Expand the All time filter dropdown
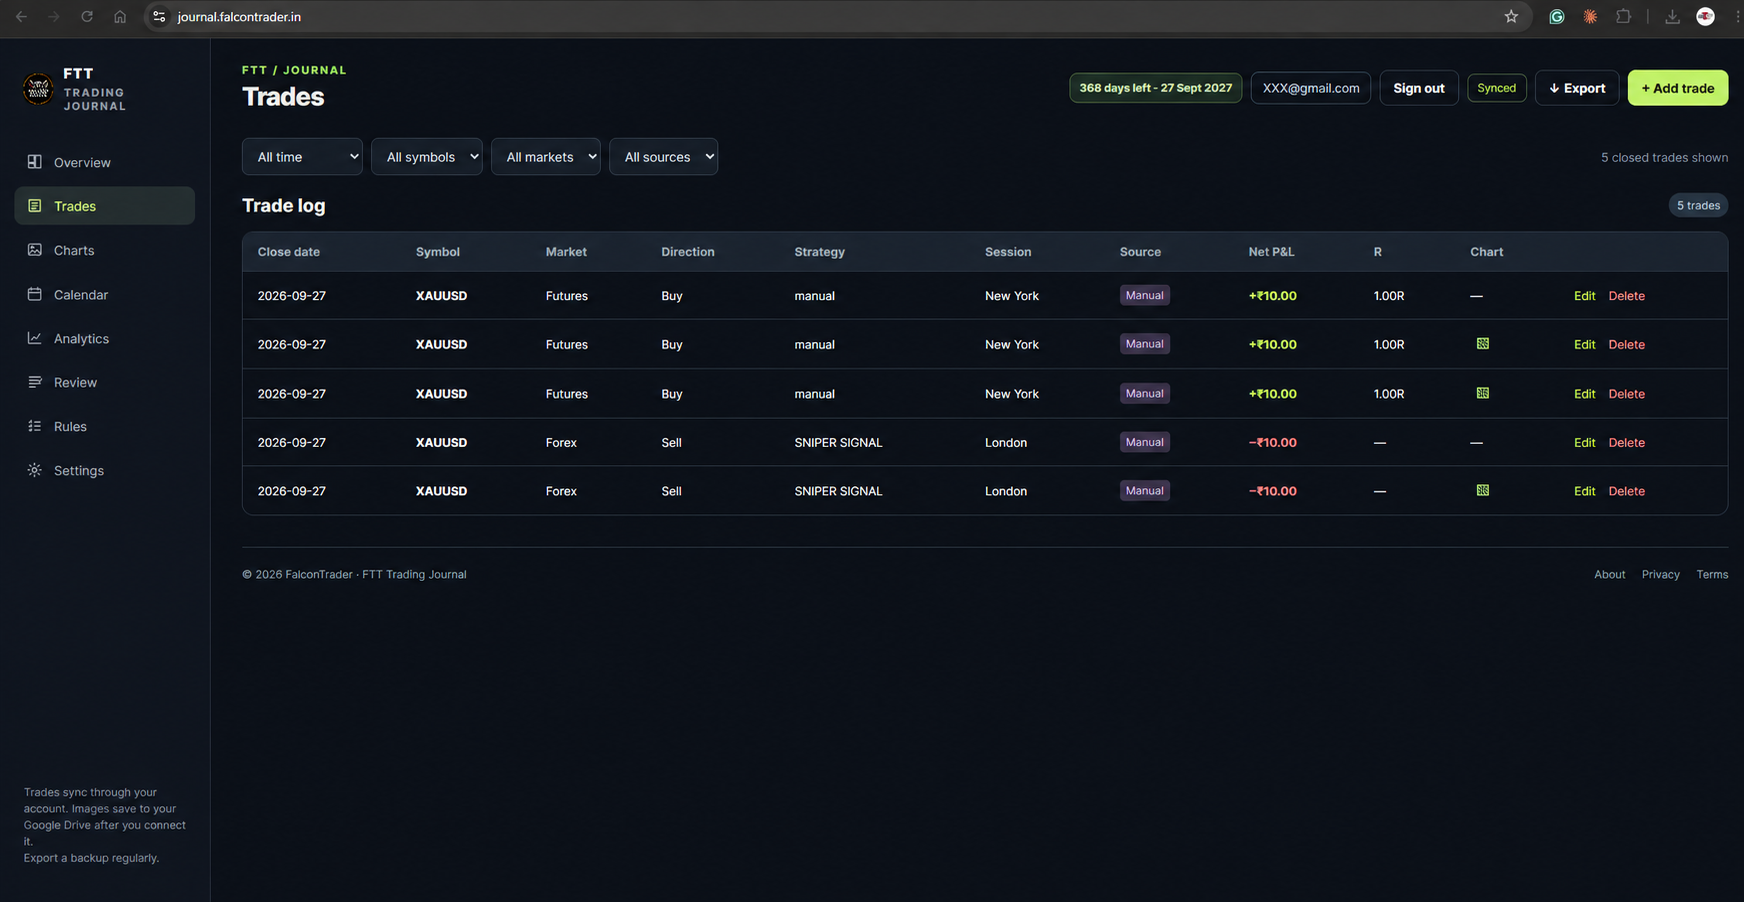The image size is (1744, 902). pos(302,157)
